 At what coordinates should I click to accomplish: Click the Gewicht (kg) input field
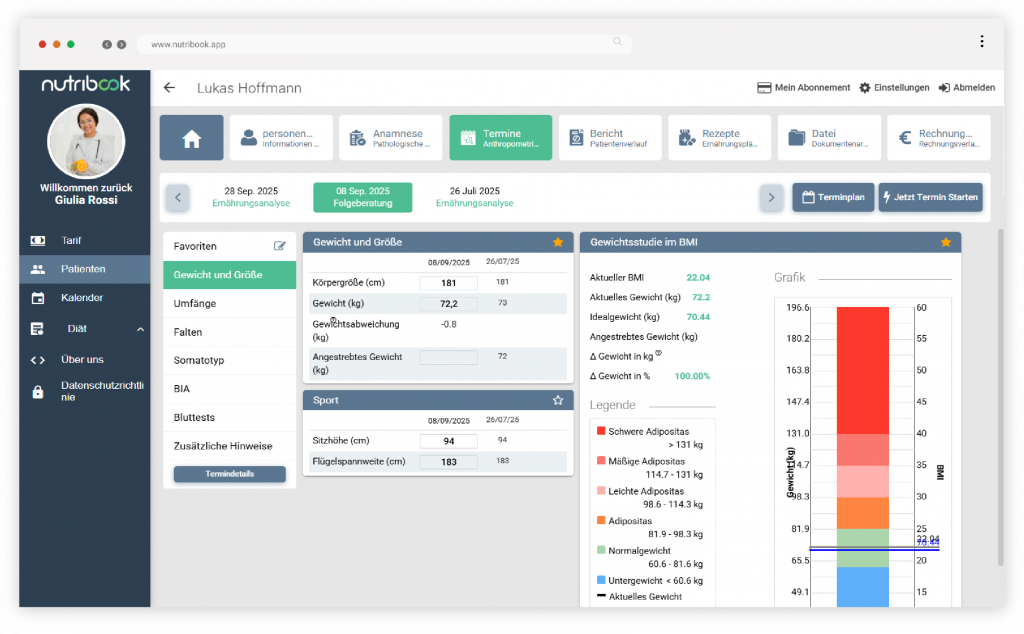[448, 303]
